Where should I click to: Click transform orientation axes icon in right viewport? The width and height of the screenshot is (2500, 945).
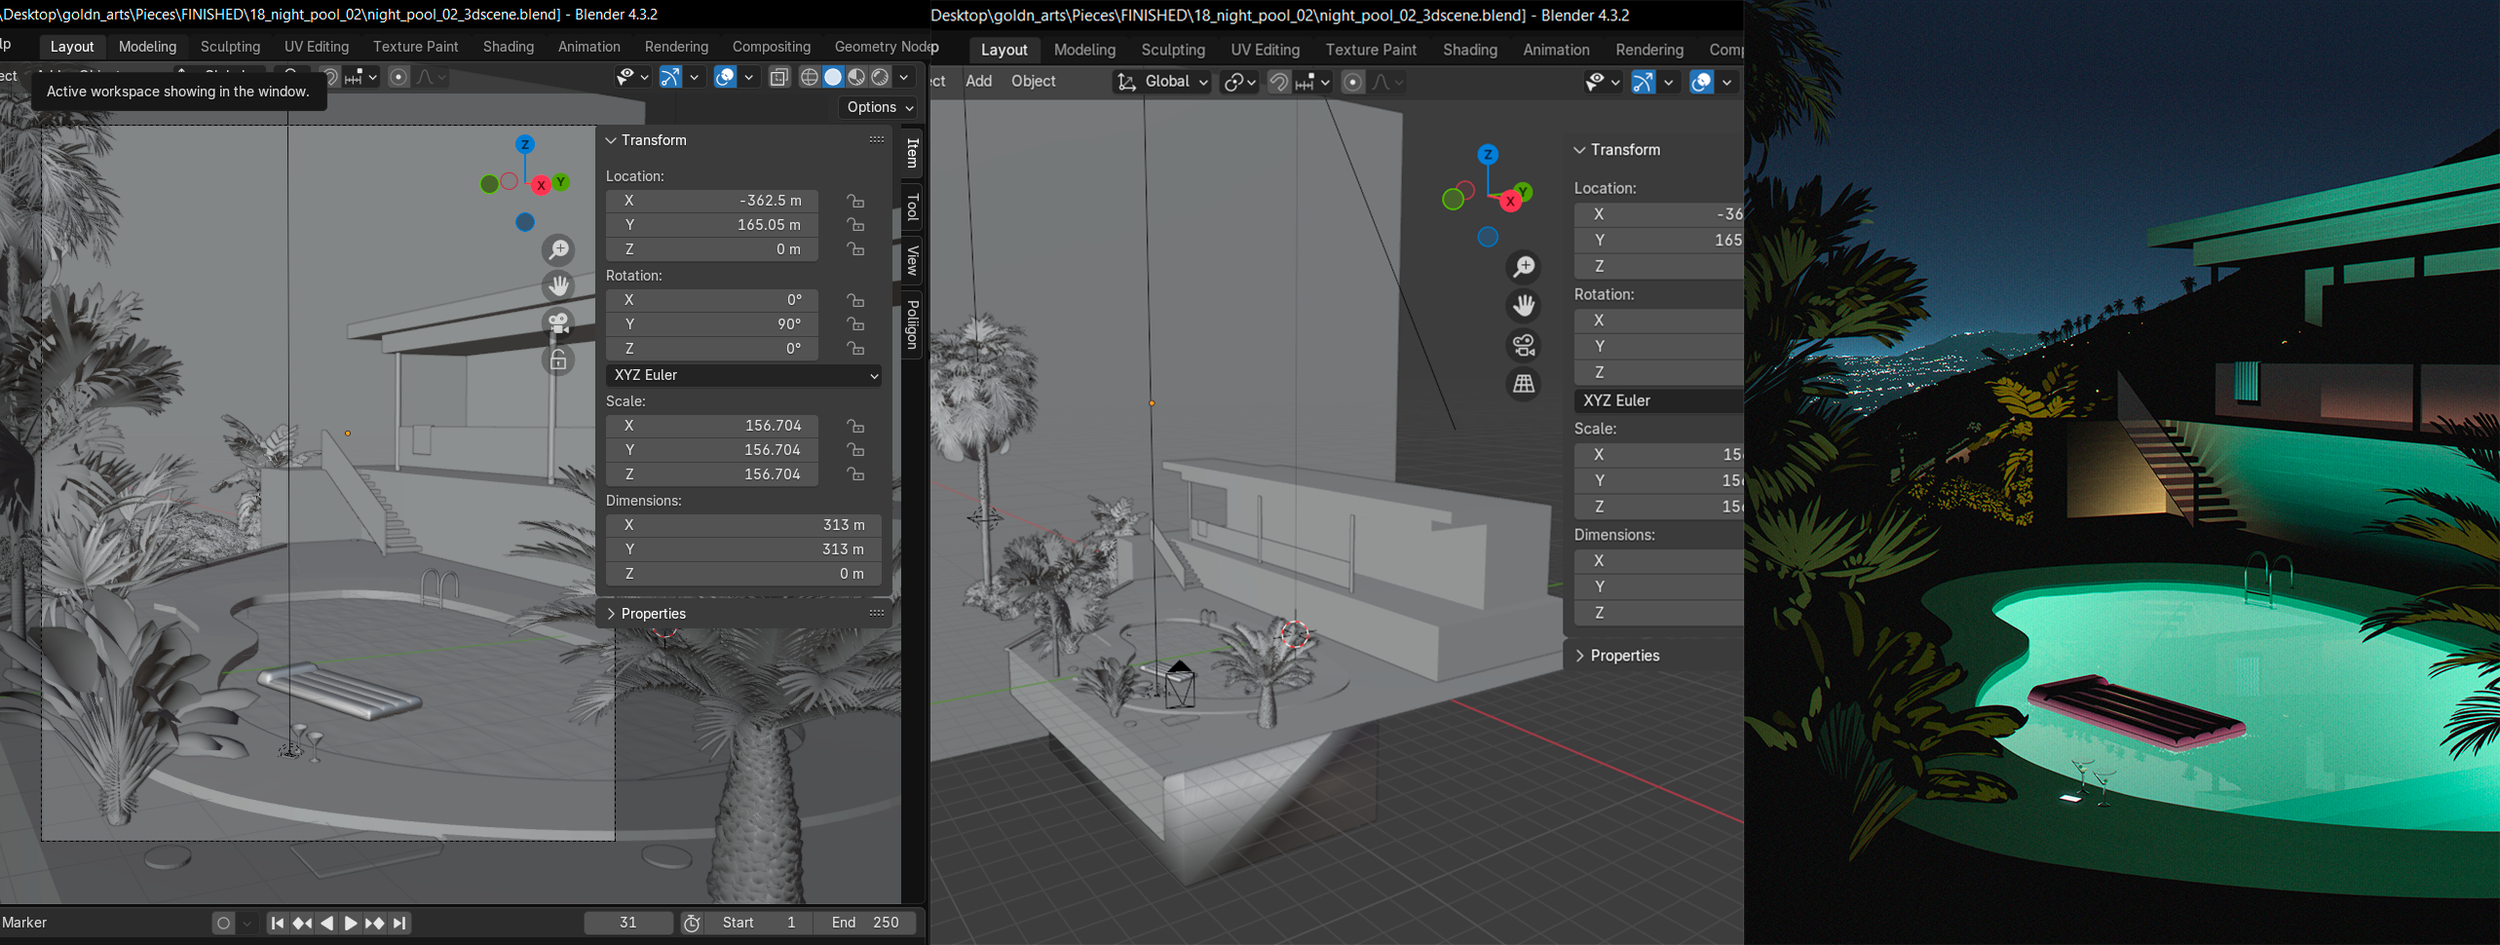[1127, 82]
